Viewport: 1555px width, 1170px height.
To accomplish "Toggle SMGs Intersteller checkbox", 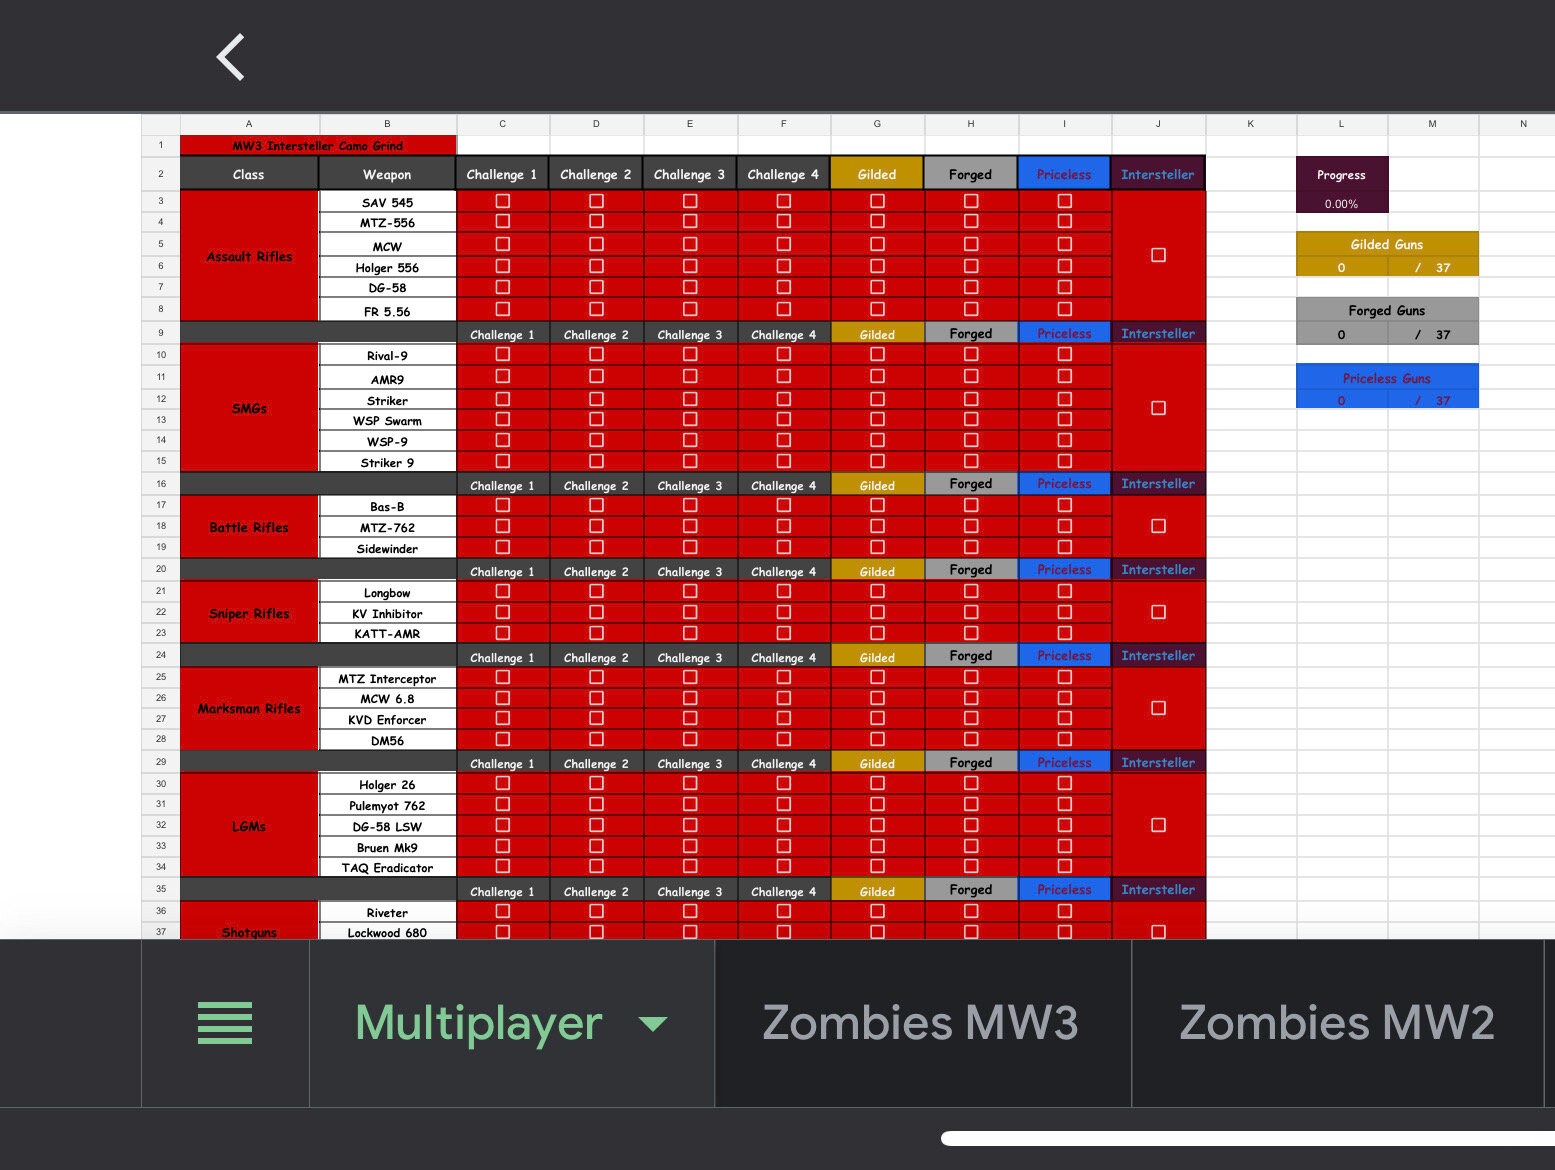I will 1158,408.
